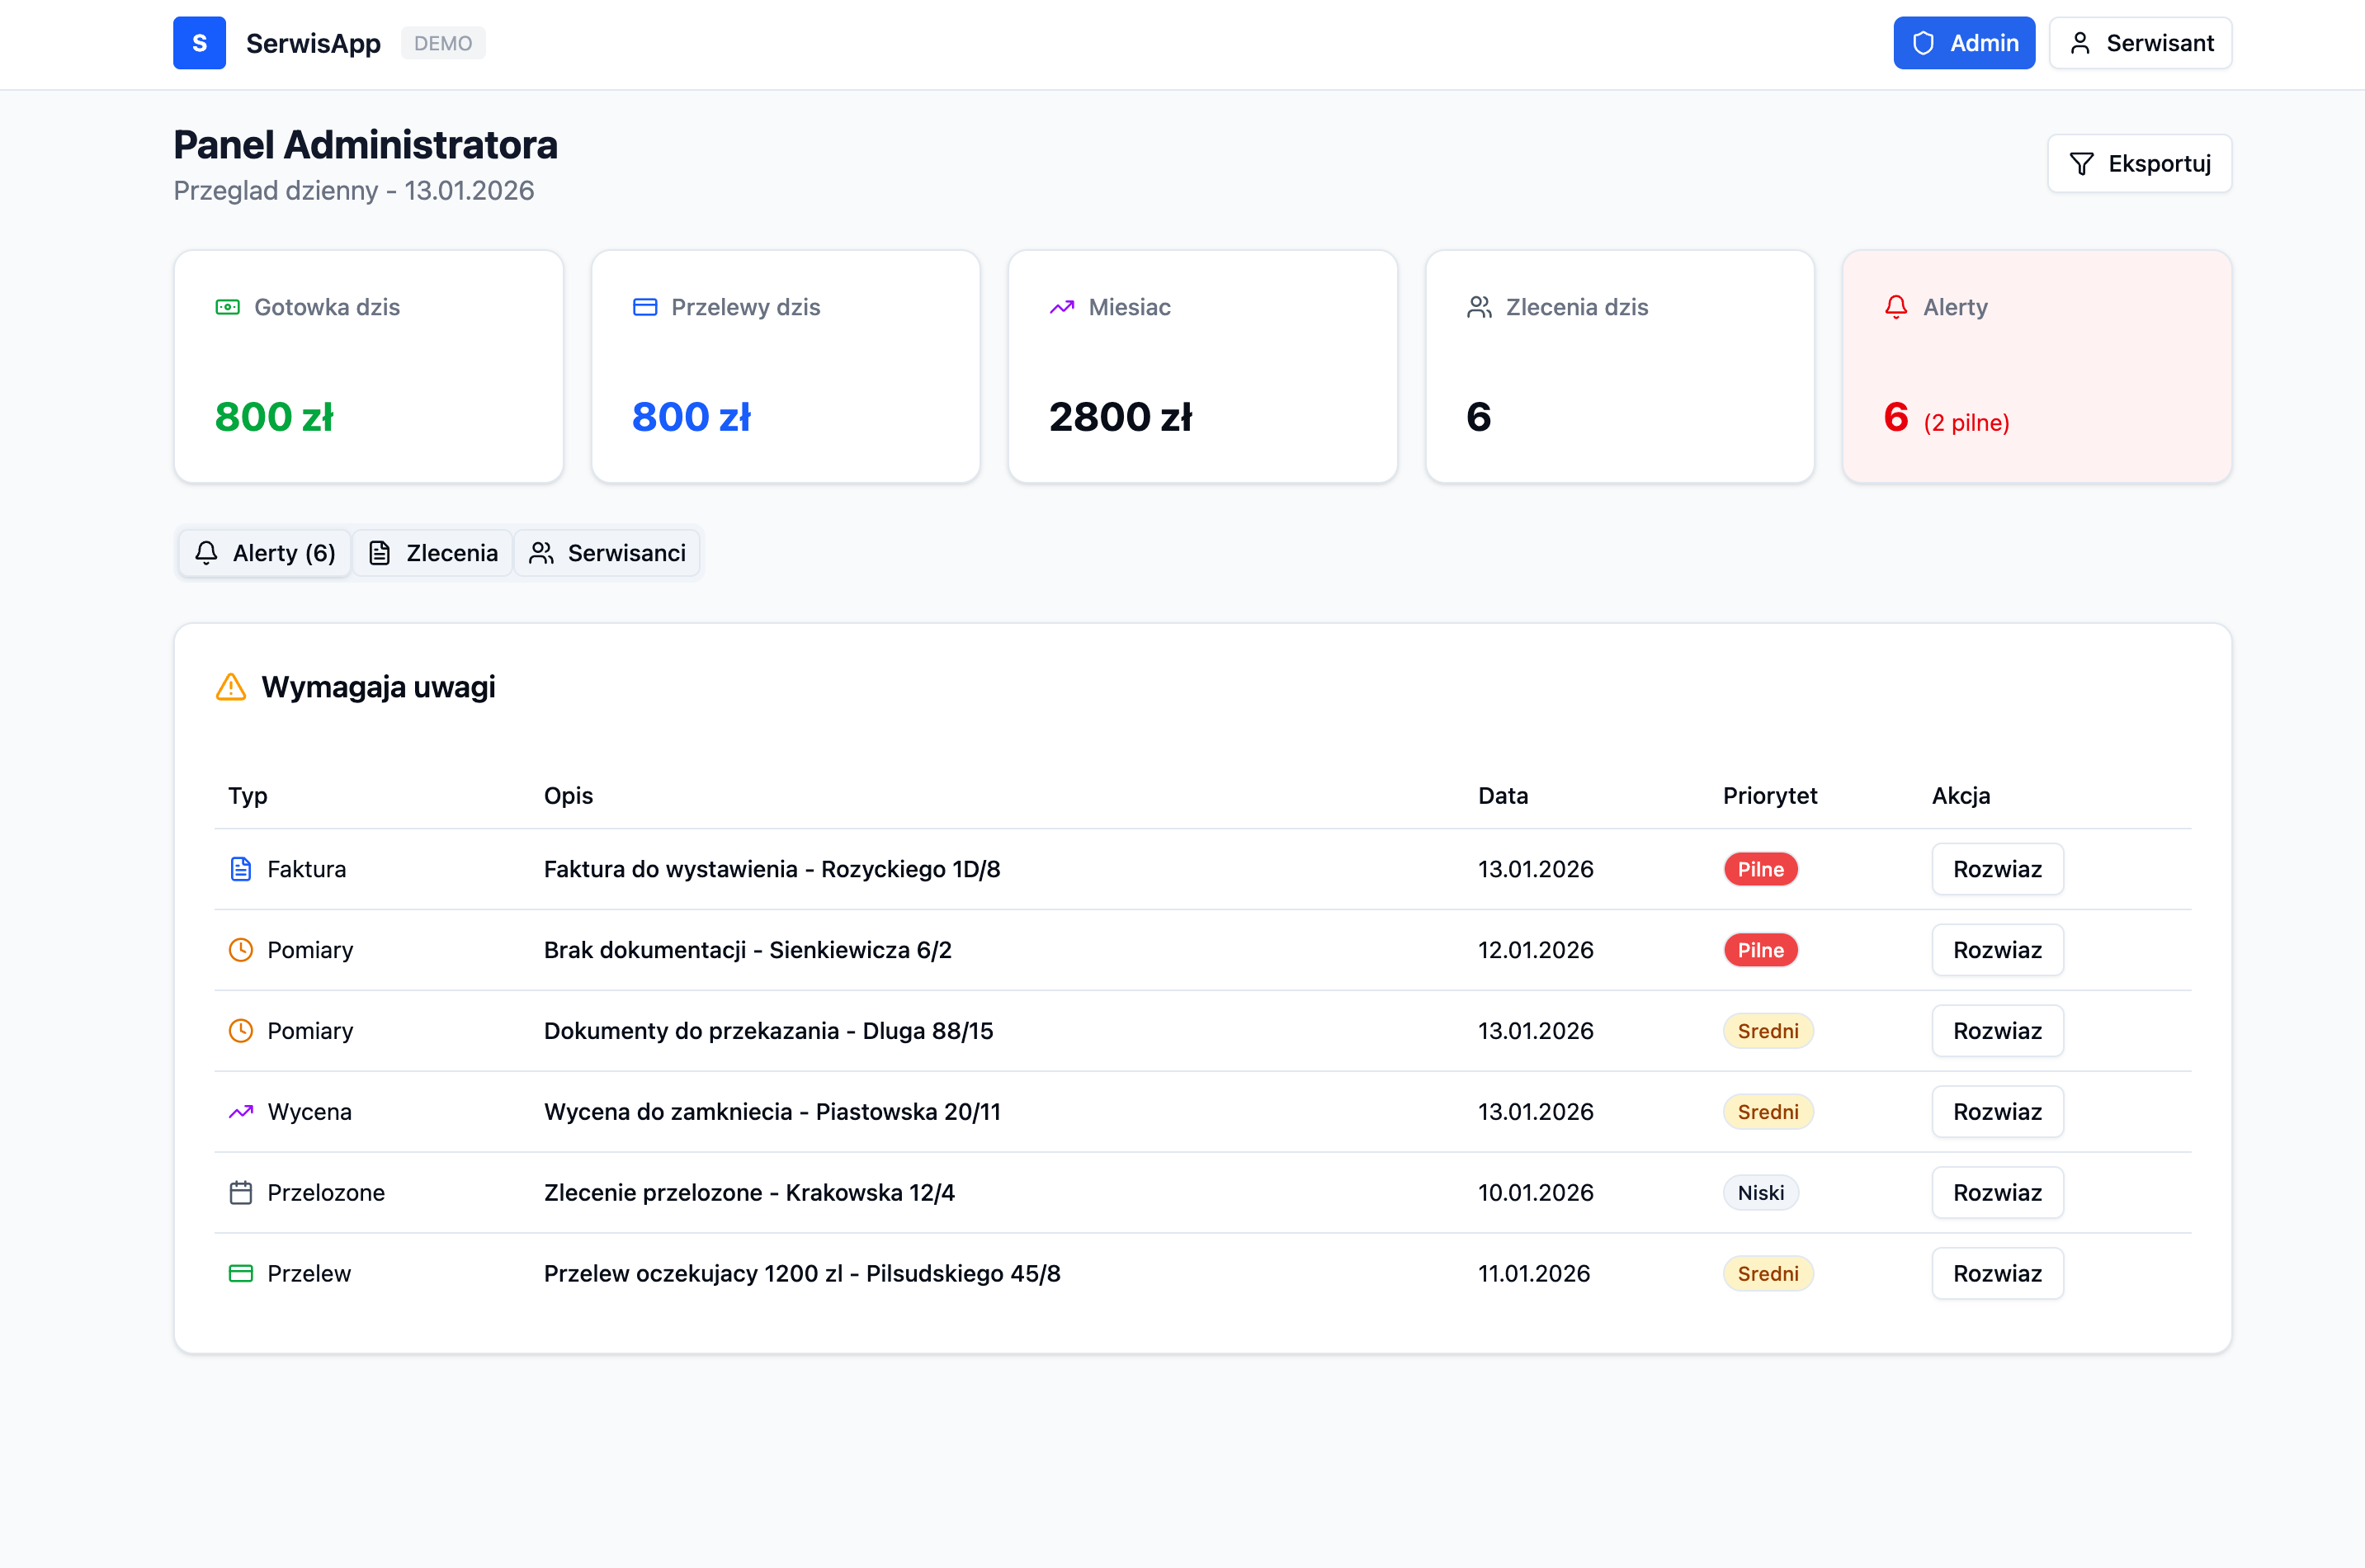Click the document icon in the Faktura row
Screen dimensions: 2365x1568
241,869
